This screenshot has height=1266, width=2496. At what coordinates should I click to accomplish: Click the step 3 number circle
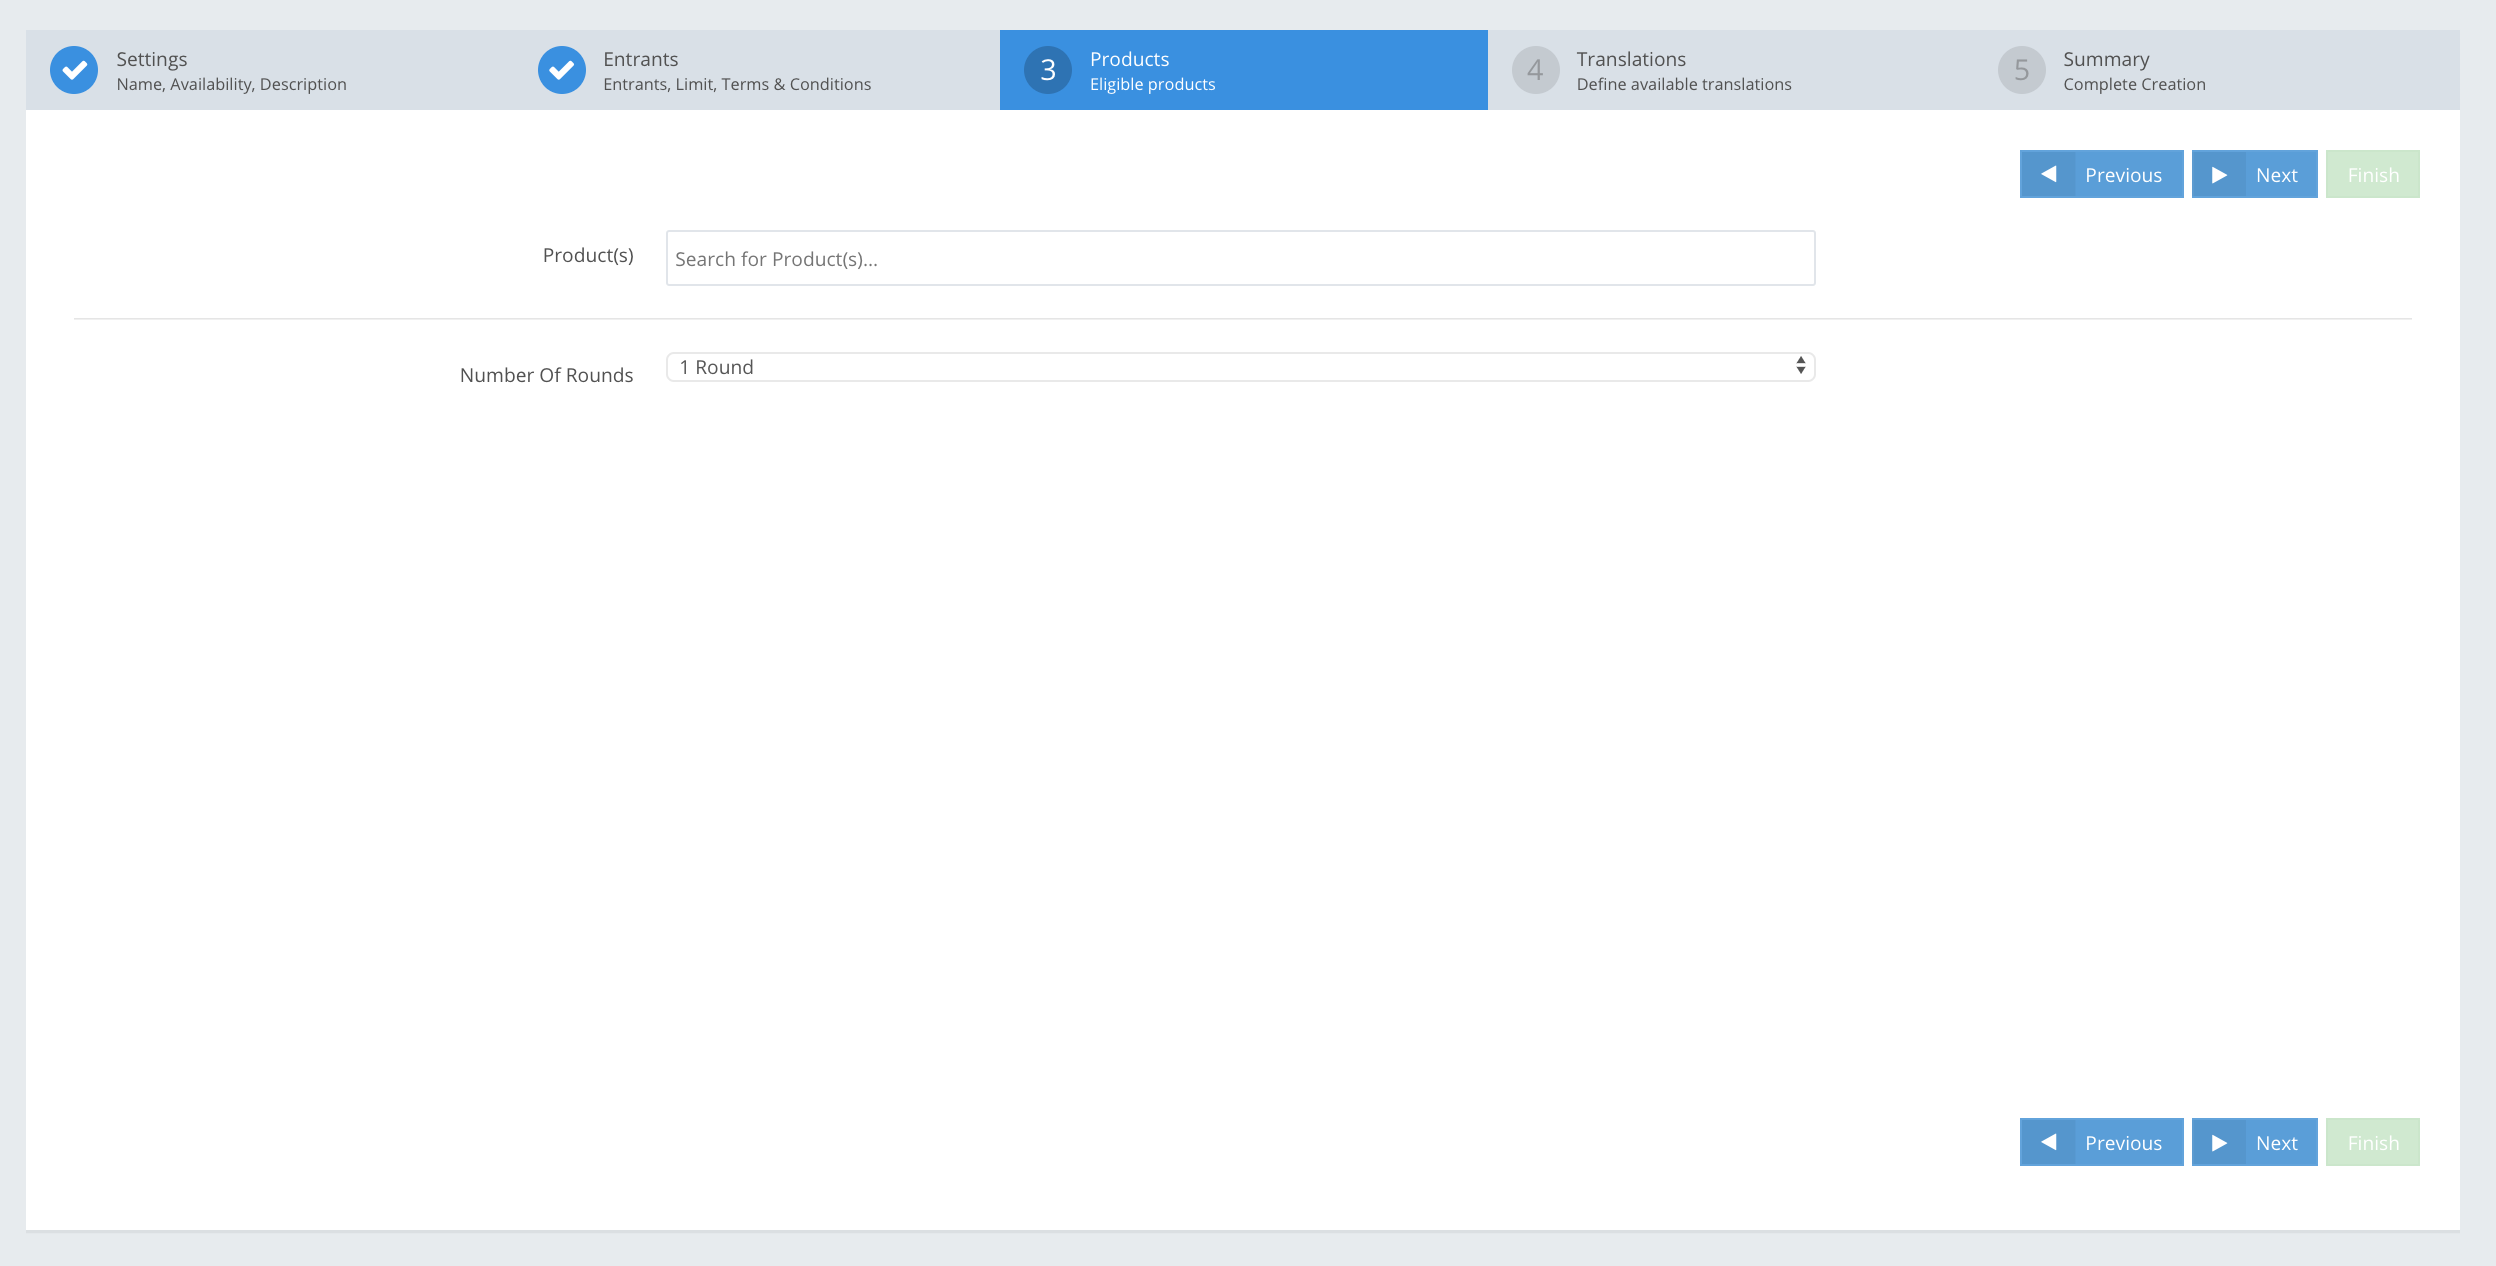coord(1048,70)
